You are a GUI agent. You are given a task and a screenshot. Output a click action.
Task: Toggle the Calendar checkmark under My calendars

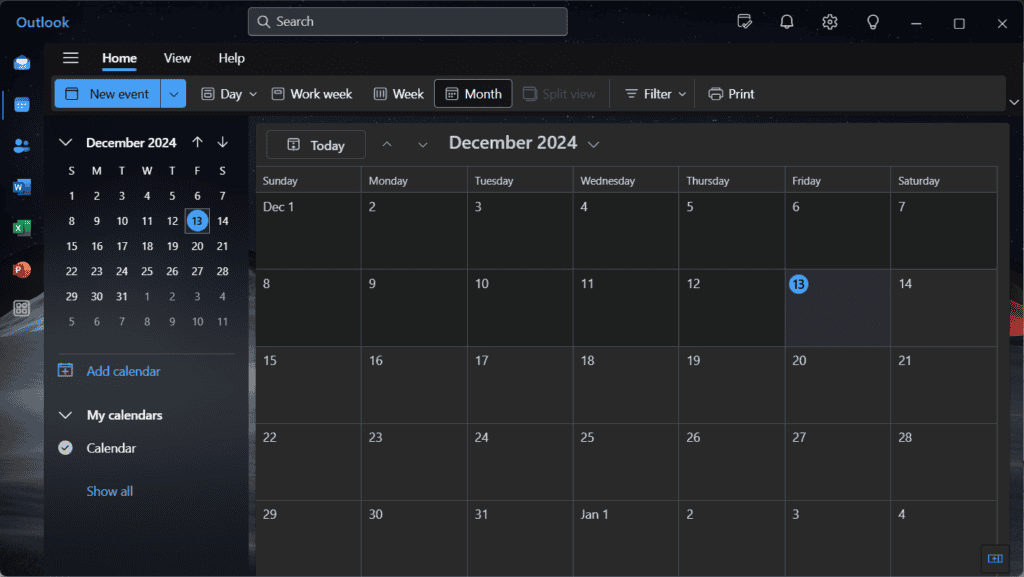tap(65, 448)
